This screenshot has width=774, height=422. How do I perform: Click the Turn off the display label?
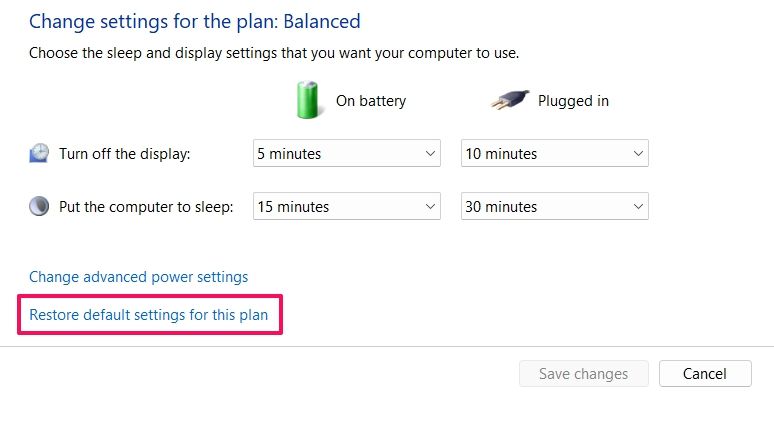(124, 154)
